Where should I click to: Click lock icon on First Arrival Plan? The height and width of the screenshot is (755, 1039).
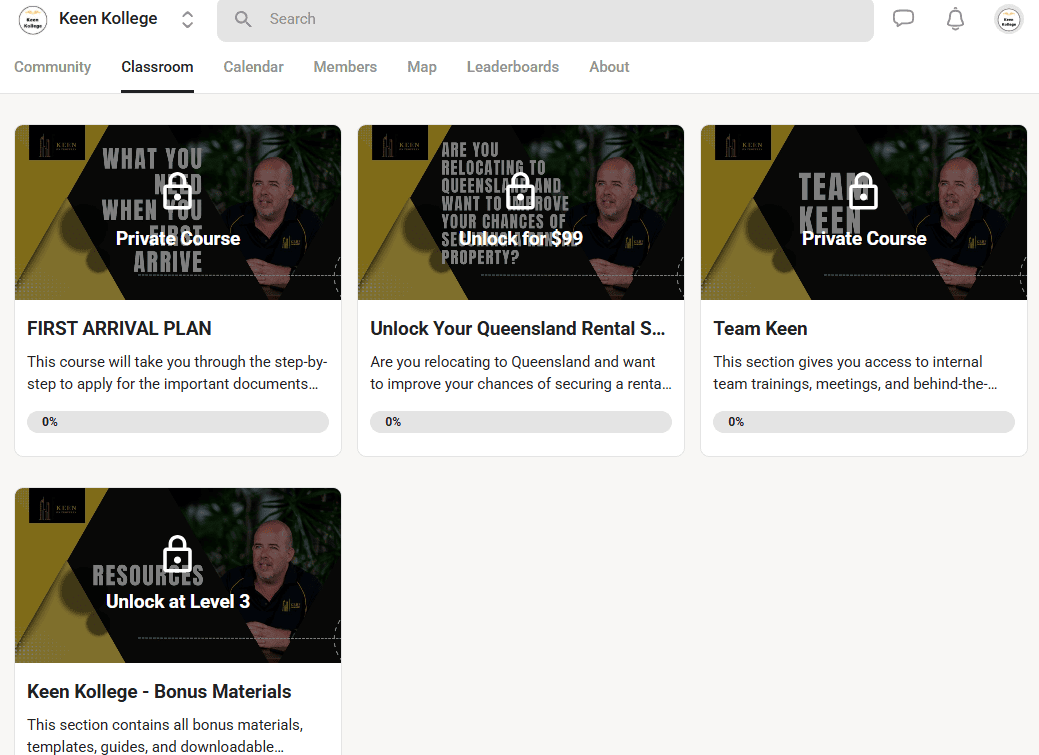pos(178,190)
